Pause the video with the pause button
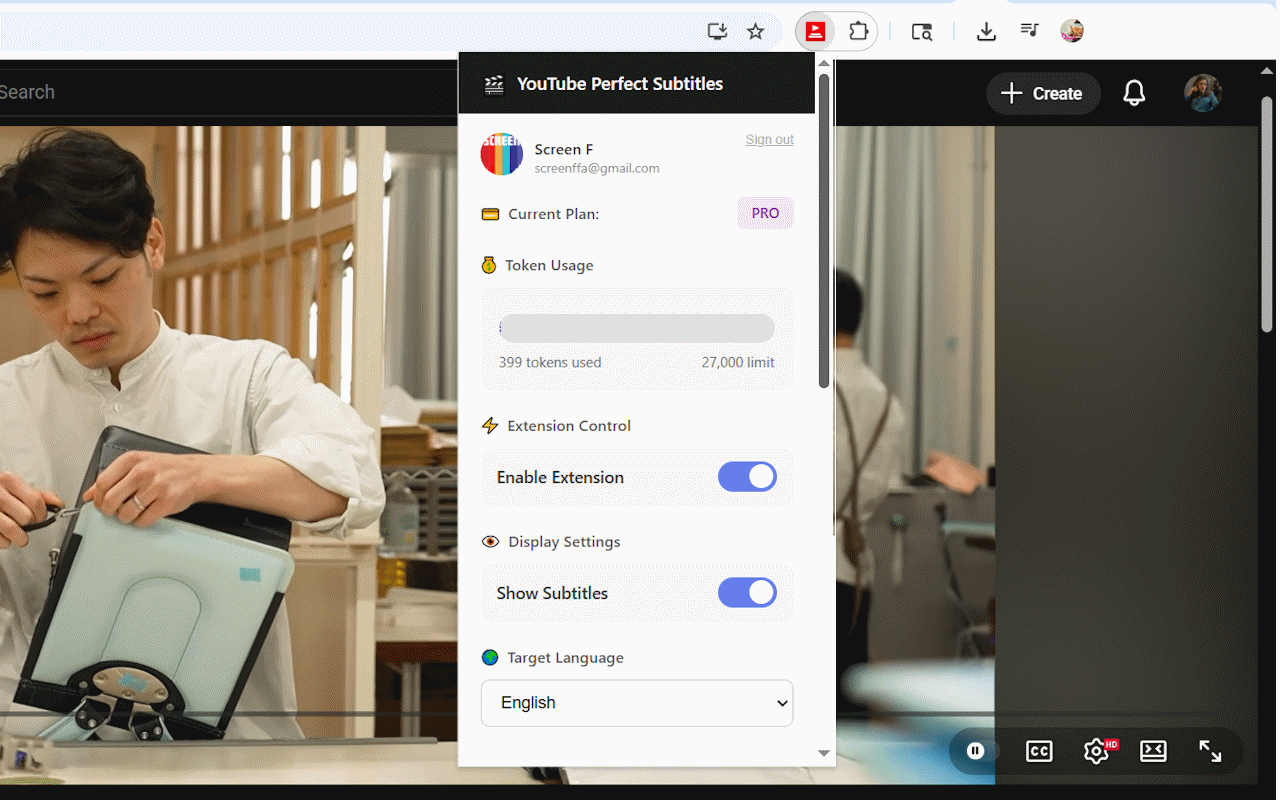1280x800 pixels. 976,751
